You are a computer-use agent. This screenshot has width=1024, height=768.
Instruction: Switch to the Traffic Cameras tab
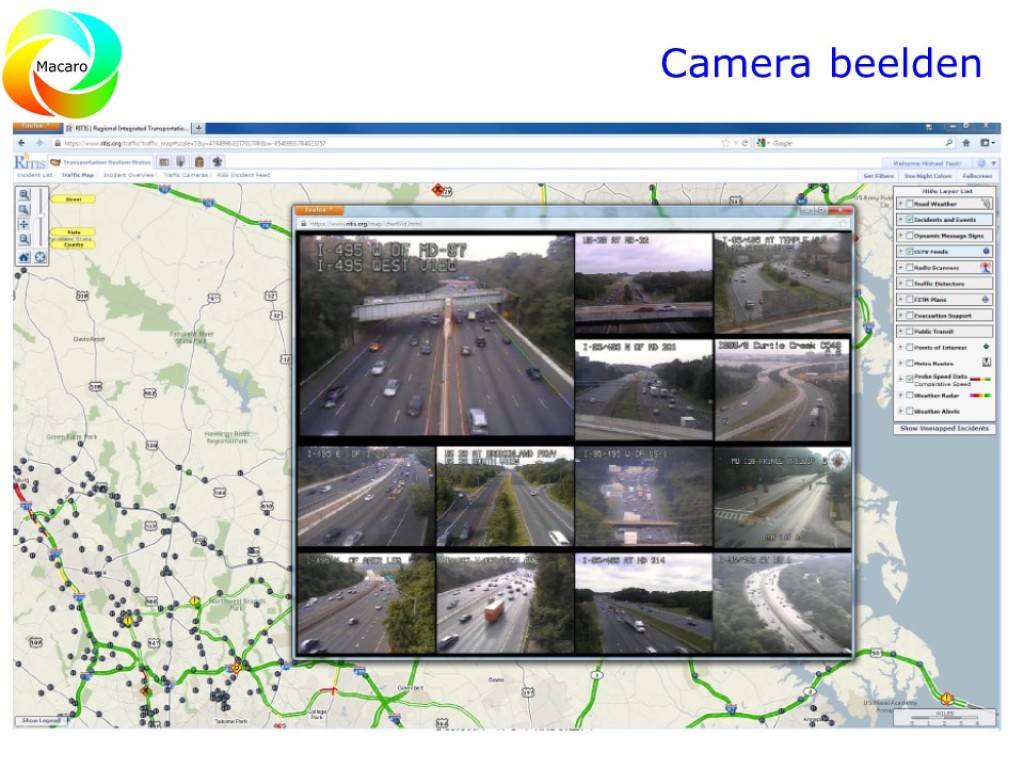(x=186, y=175)
